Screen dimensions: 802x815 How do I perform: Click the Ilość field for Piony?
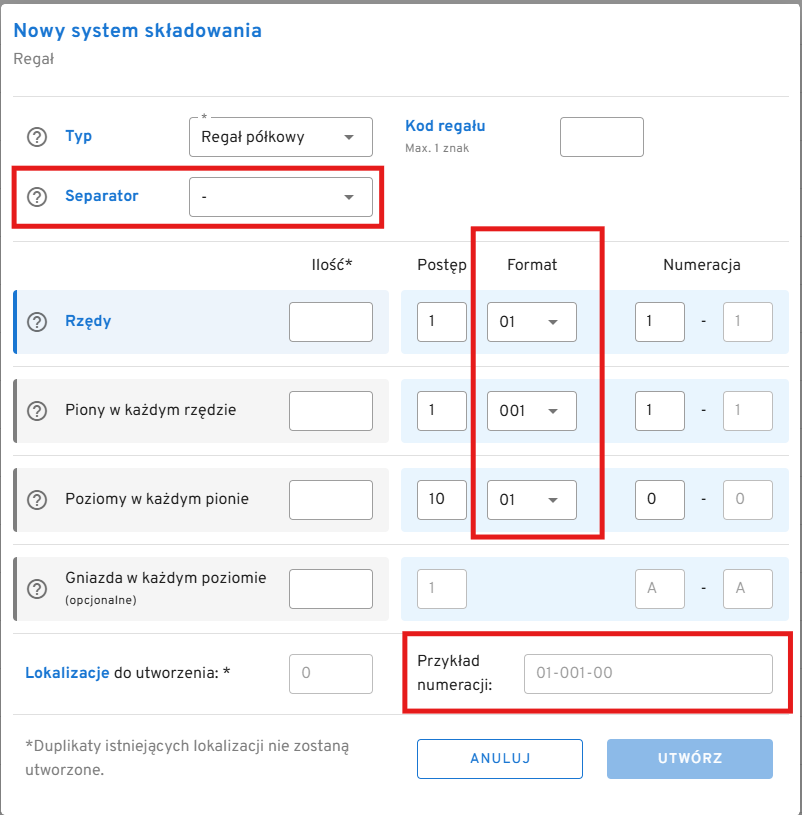(x=330, y=411)
